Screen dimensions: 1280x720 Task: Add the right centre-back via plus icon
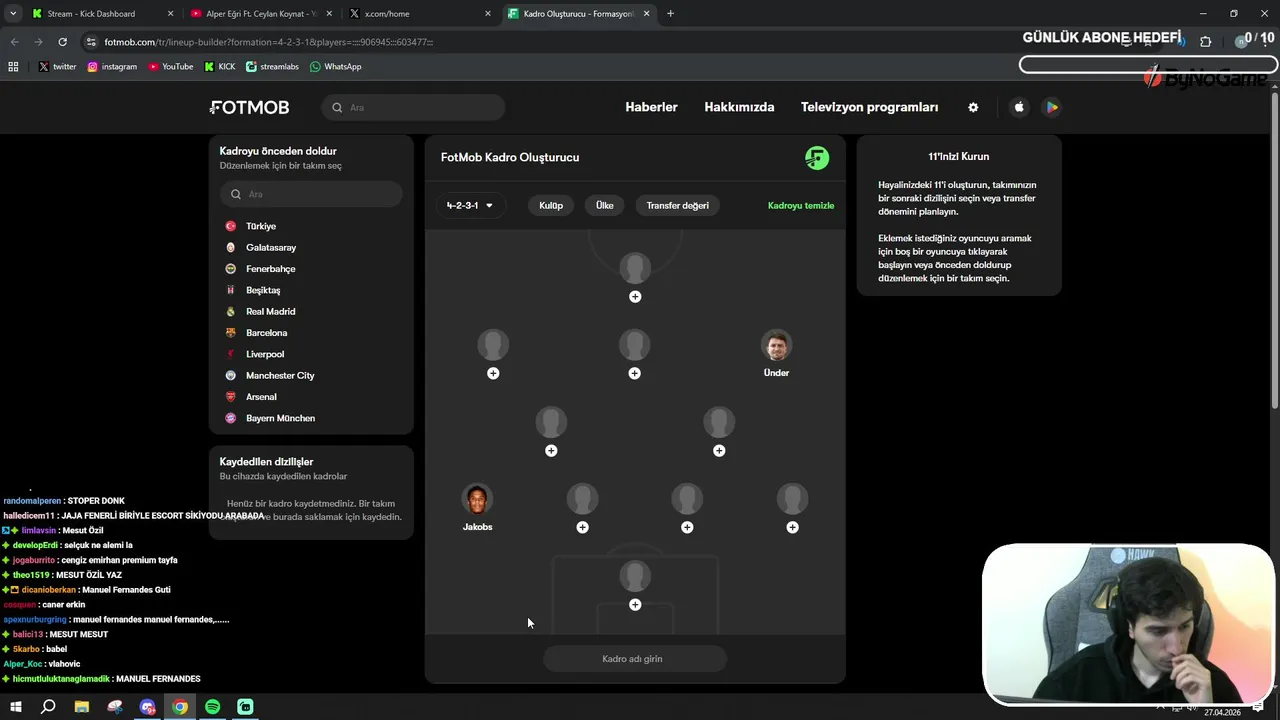pyautogui.click(x=687, y=527)
